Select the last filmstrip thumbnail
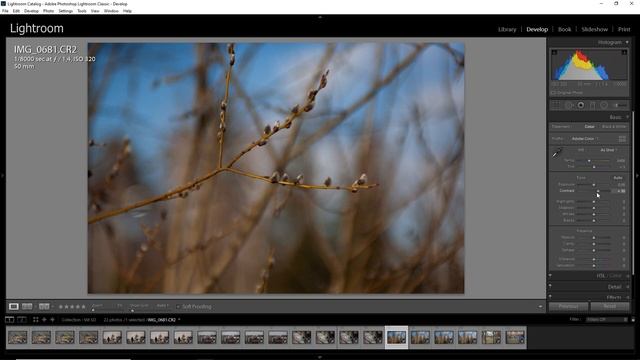This screenshot has height=360, width=640. click(x=515, y=337)
